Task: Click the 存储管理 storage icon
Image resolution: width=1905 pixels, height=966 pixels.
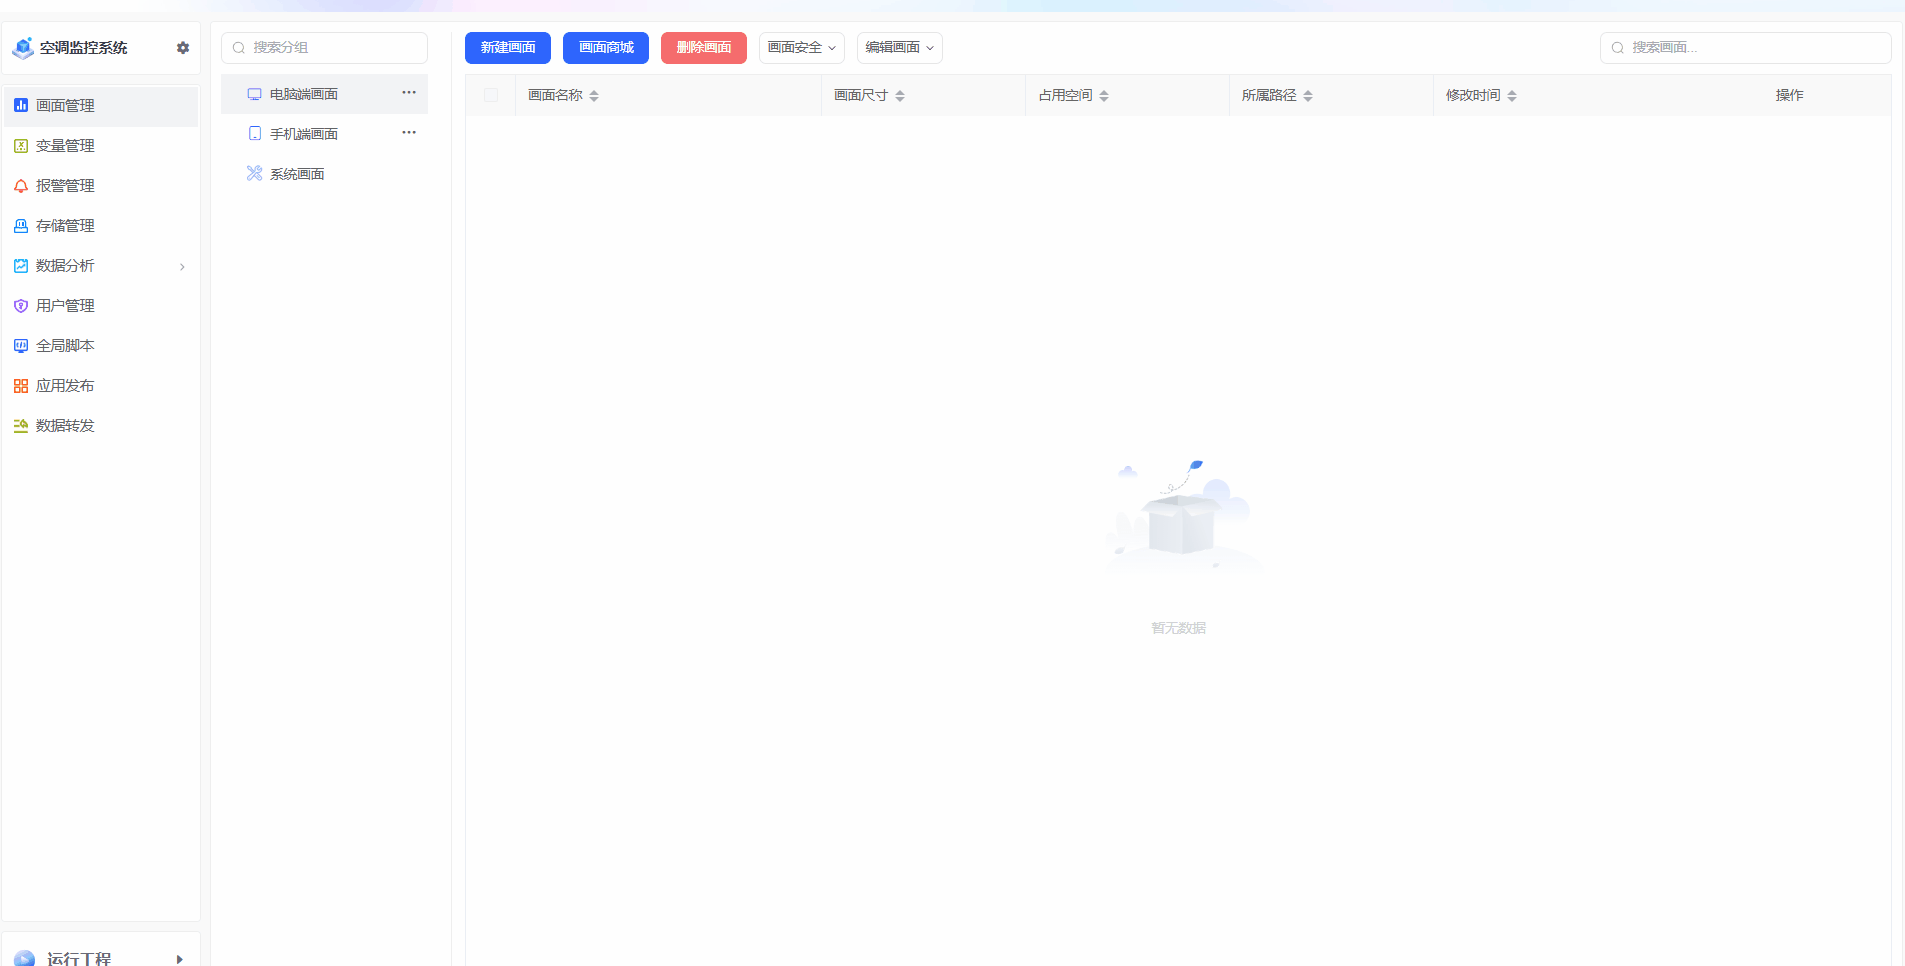Action: click(x=21, y=226)
